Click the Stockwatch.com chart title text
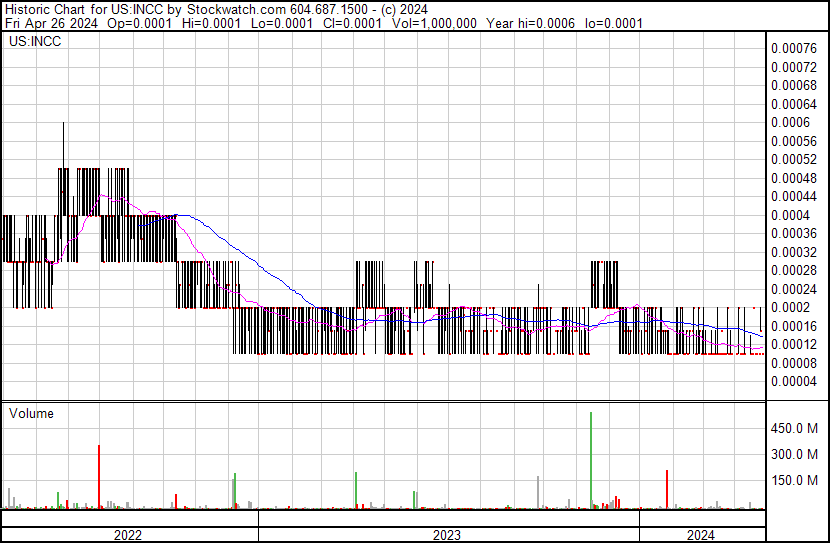 237,10
